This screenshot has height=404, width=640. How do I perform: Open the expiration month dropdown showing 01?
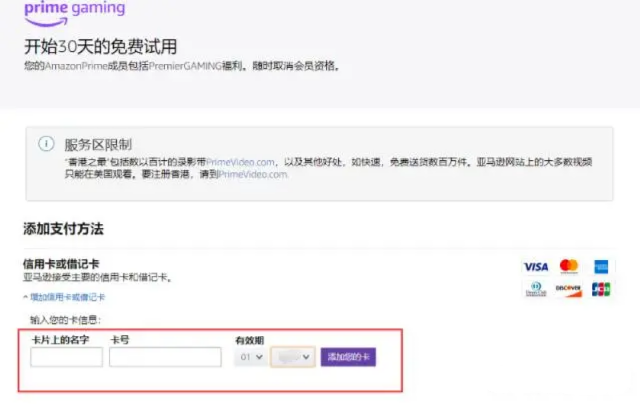coord(249,356)
